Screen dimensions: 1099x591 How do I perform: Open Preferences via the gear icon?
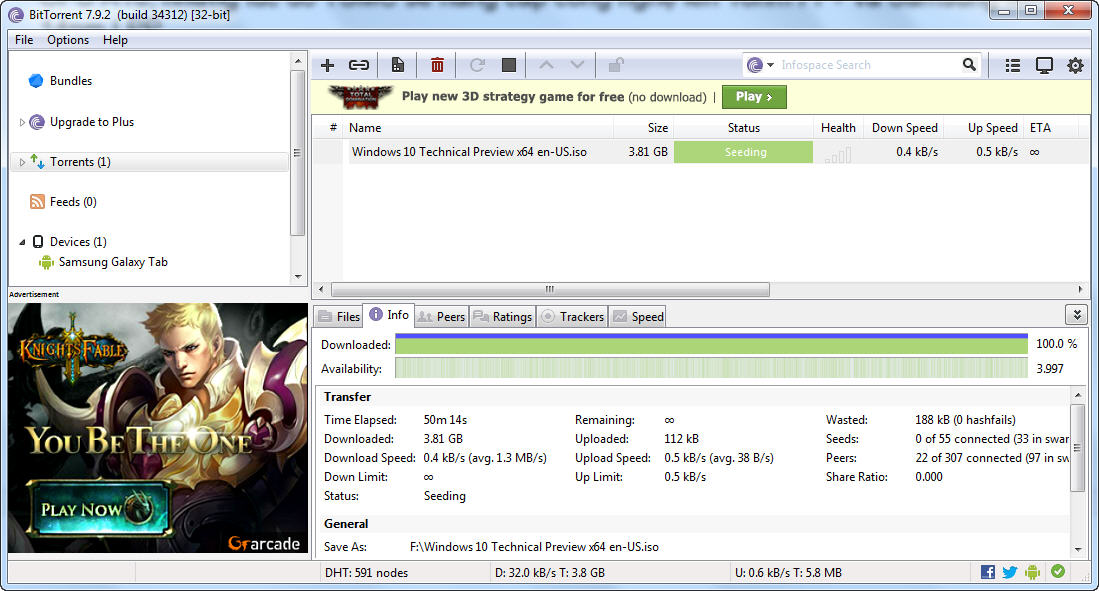(1075, 65)
